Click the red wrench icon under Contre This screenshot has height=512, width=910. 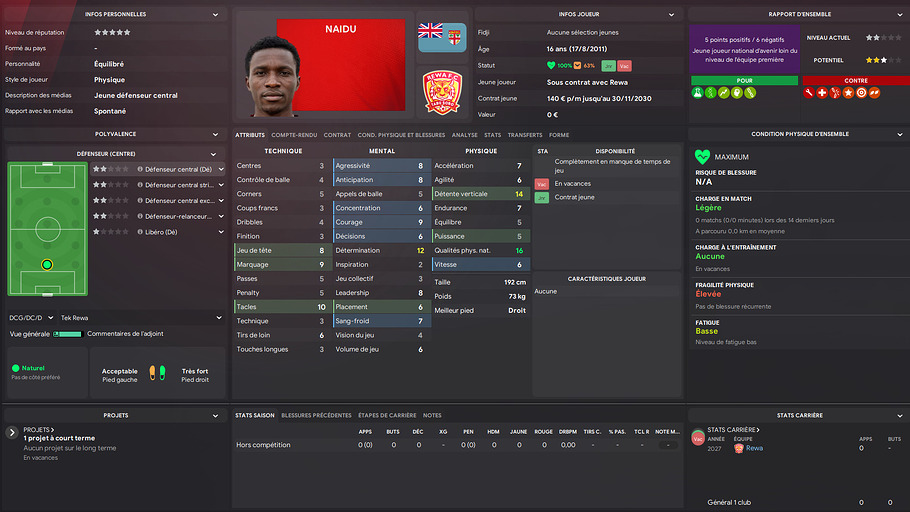[809, 93]
